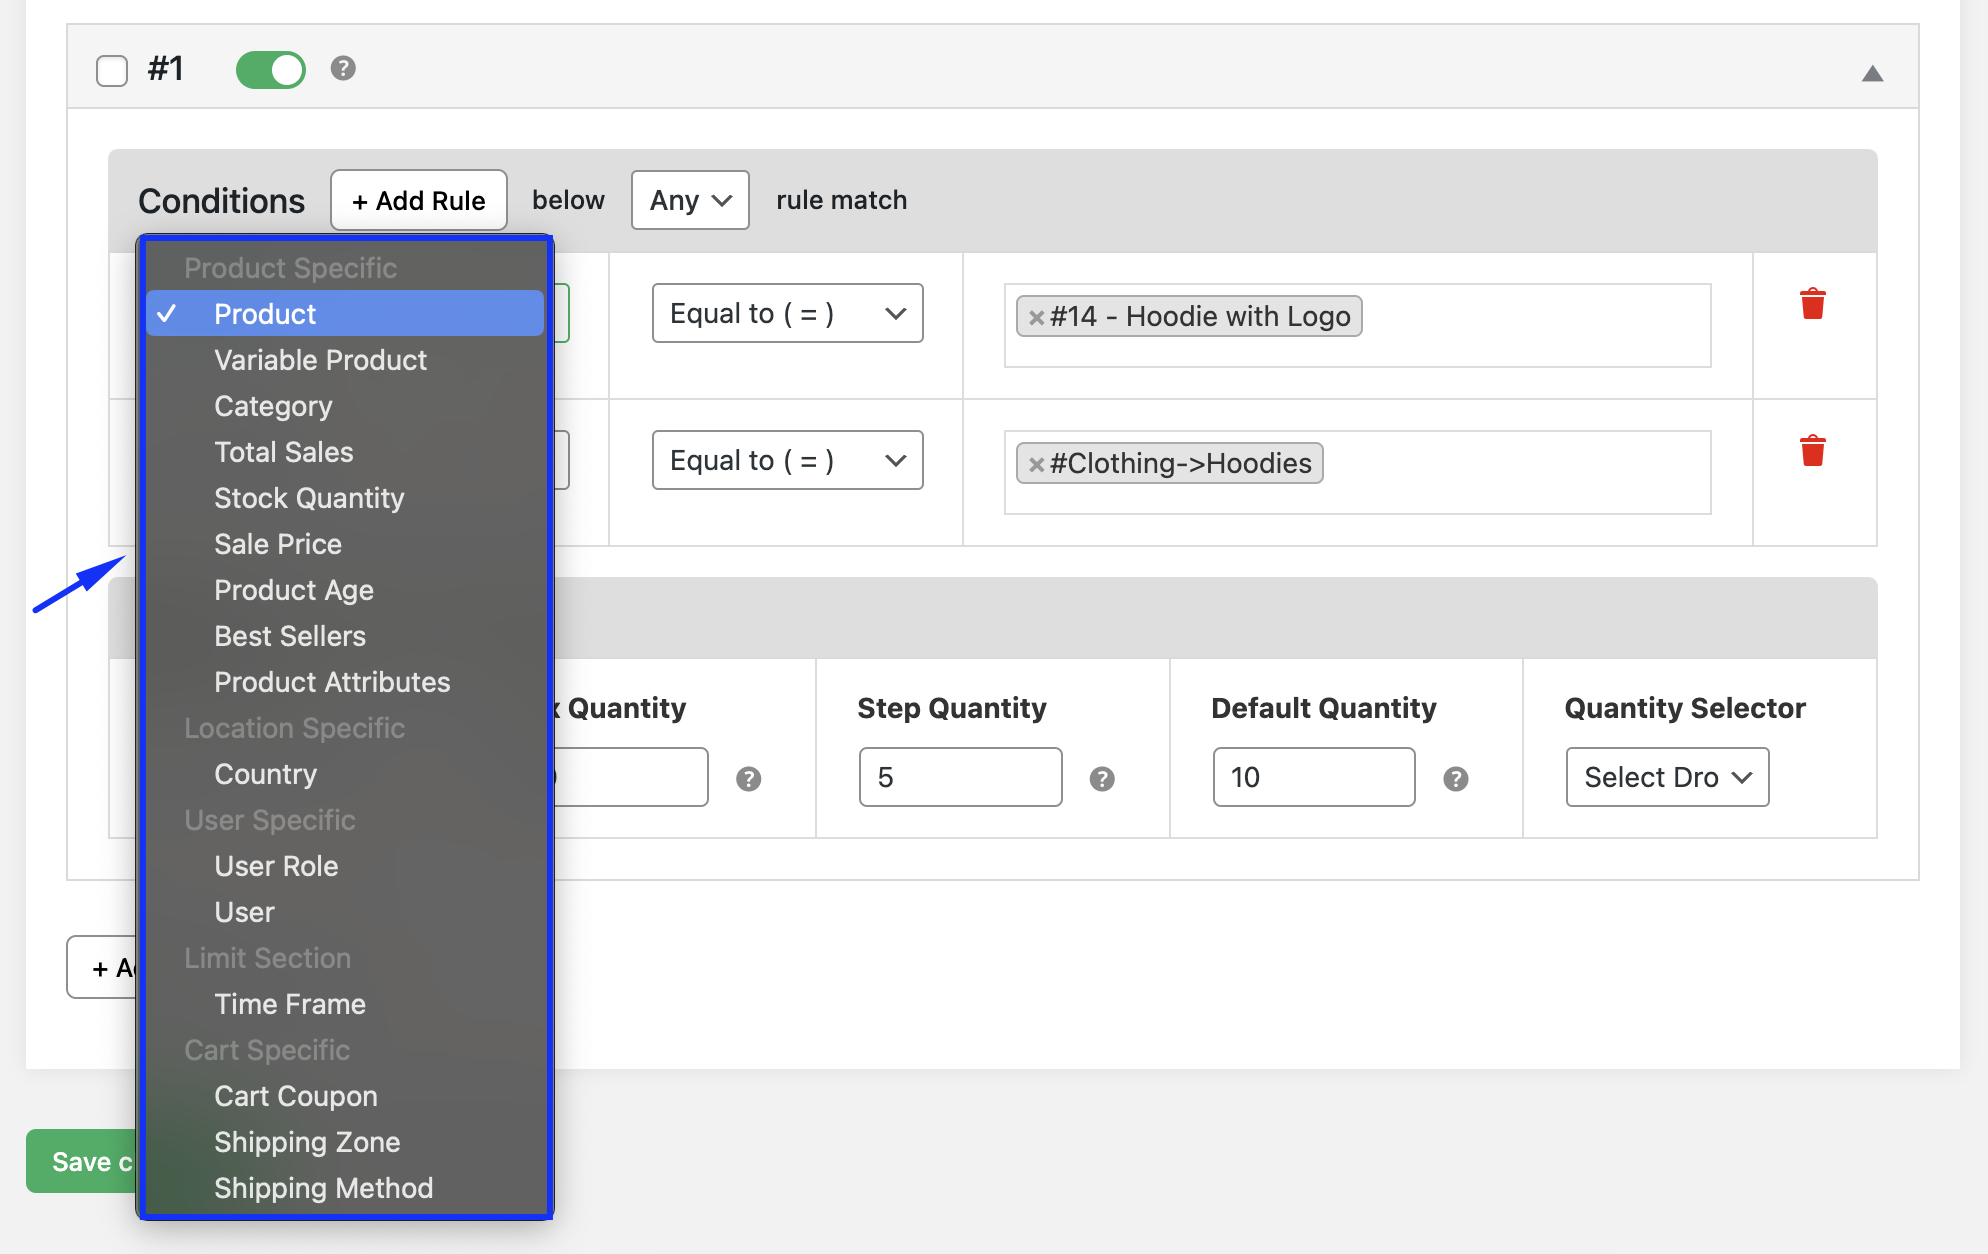The image size is (1988, 1254).
Task: Click the Max Quantity input field
Action: click(x=631, y=777)
